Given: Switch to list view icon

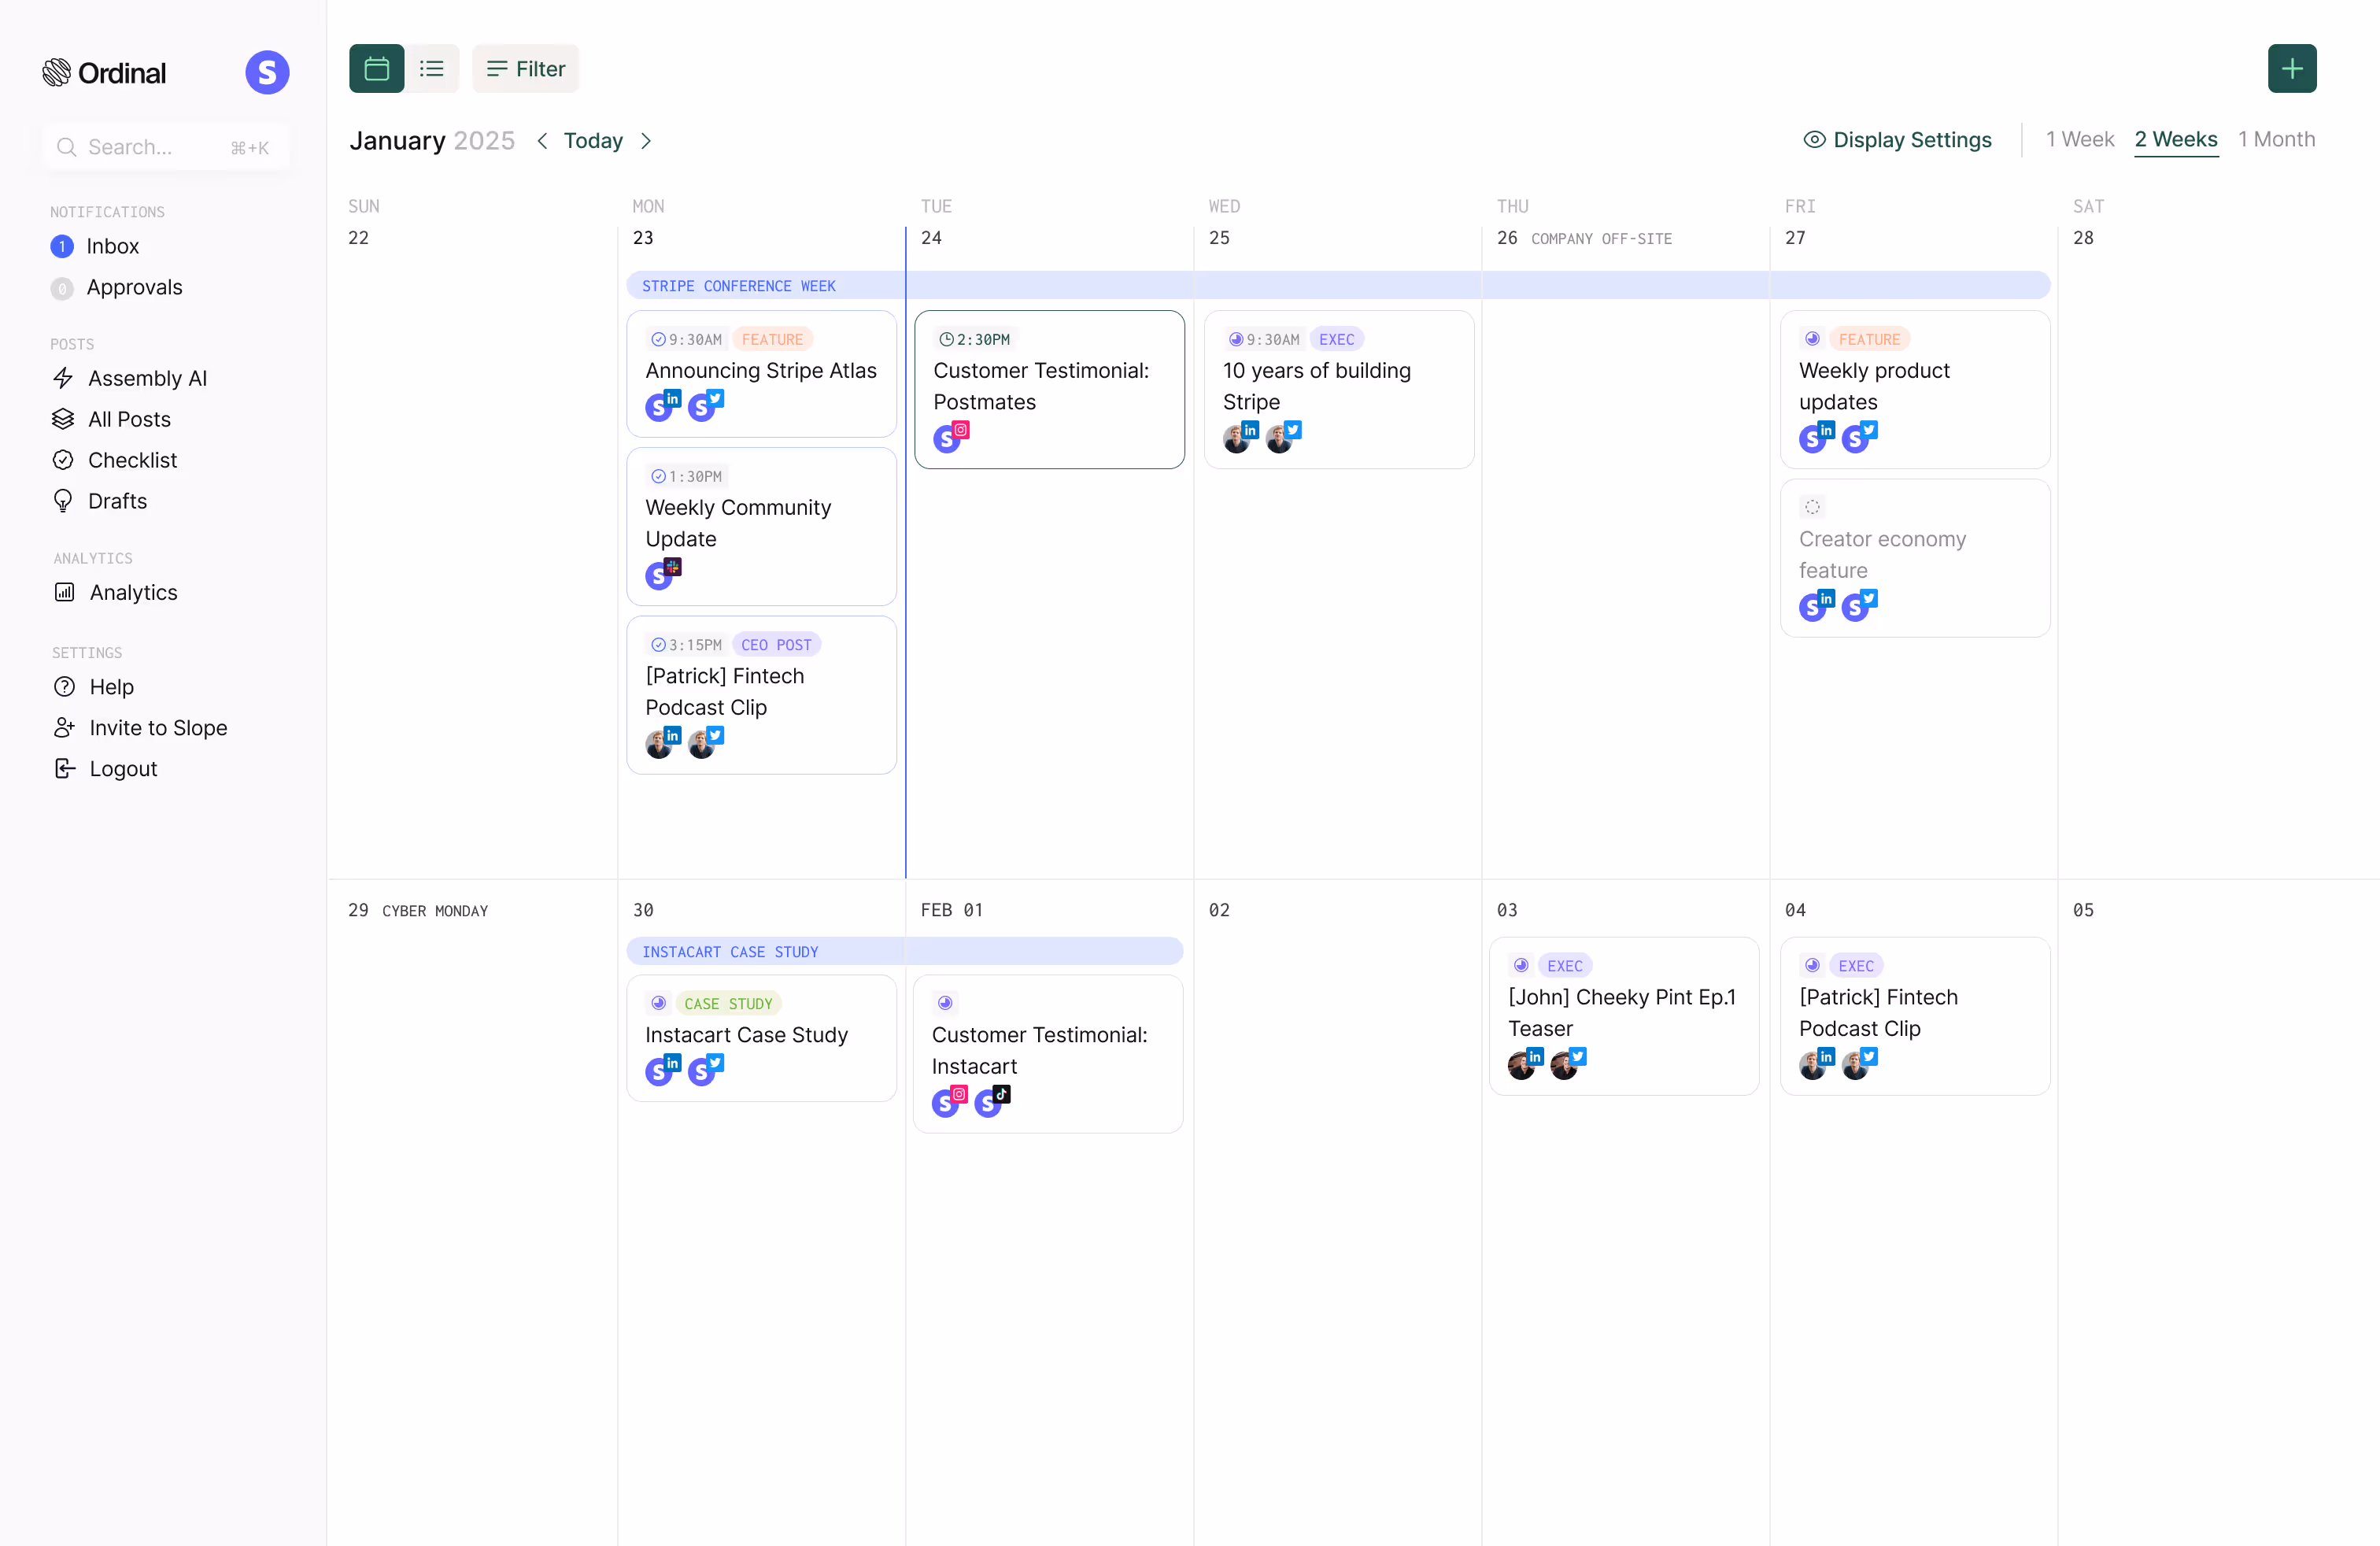Looking at the screenshot, I should tap(431, 69).
